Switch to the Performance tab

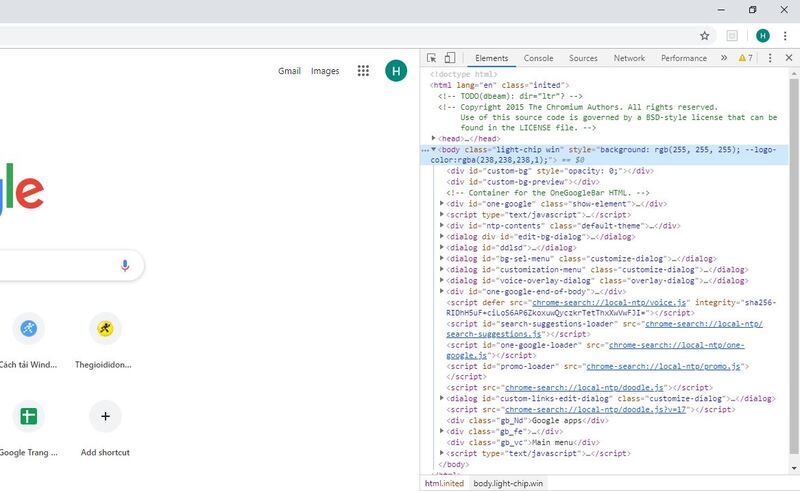click(x=684, y=58)
